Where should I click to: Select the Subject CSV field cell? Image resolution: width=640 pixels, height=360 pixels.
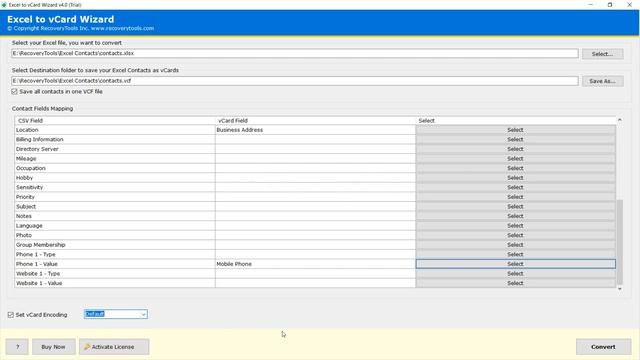pos(115,207)
